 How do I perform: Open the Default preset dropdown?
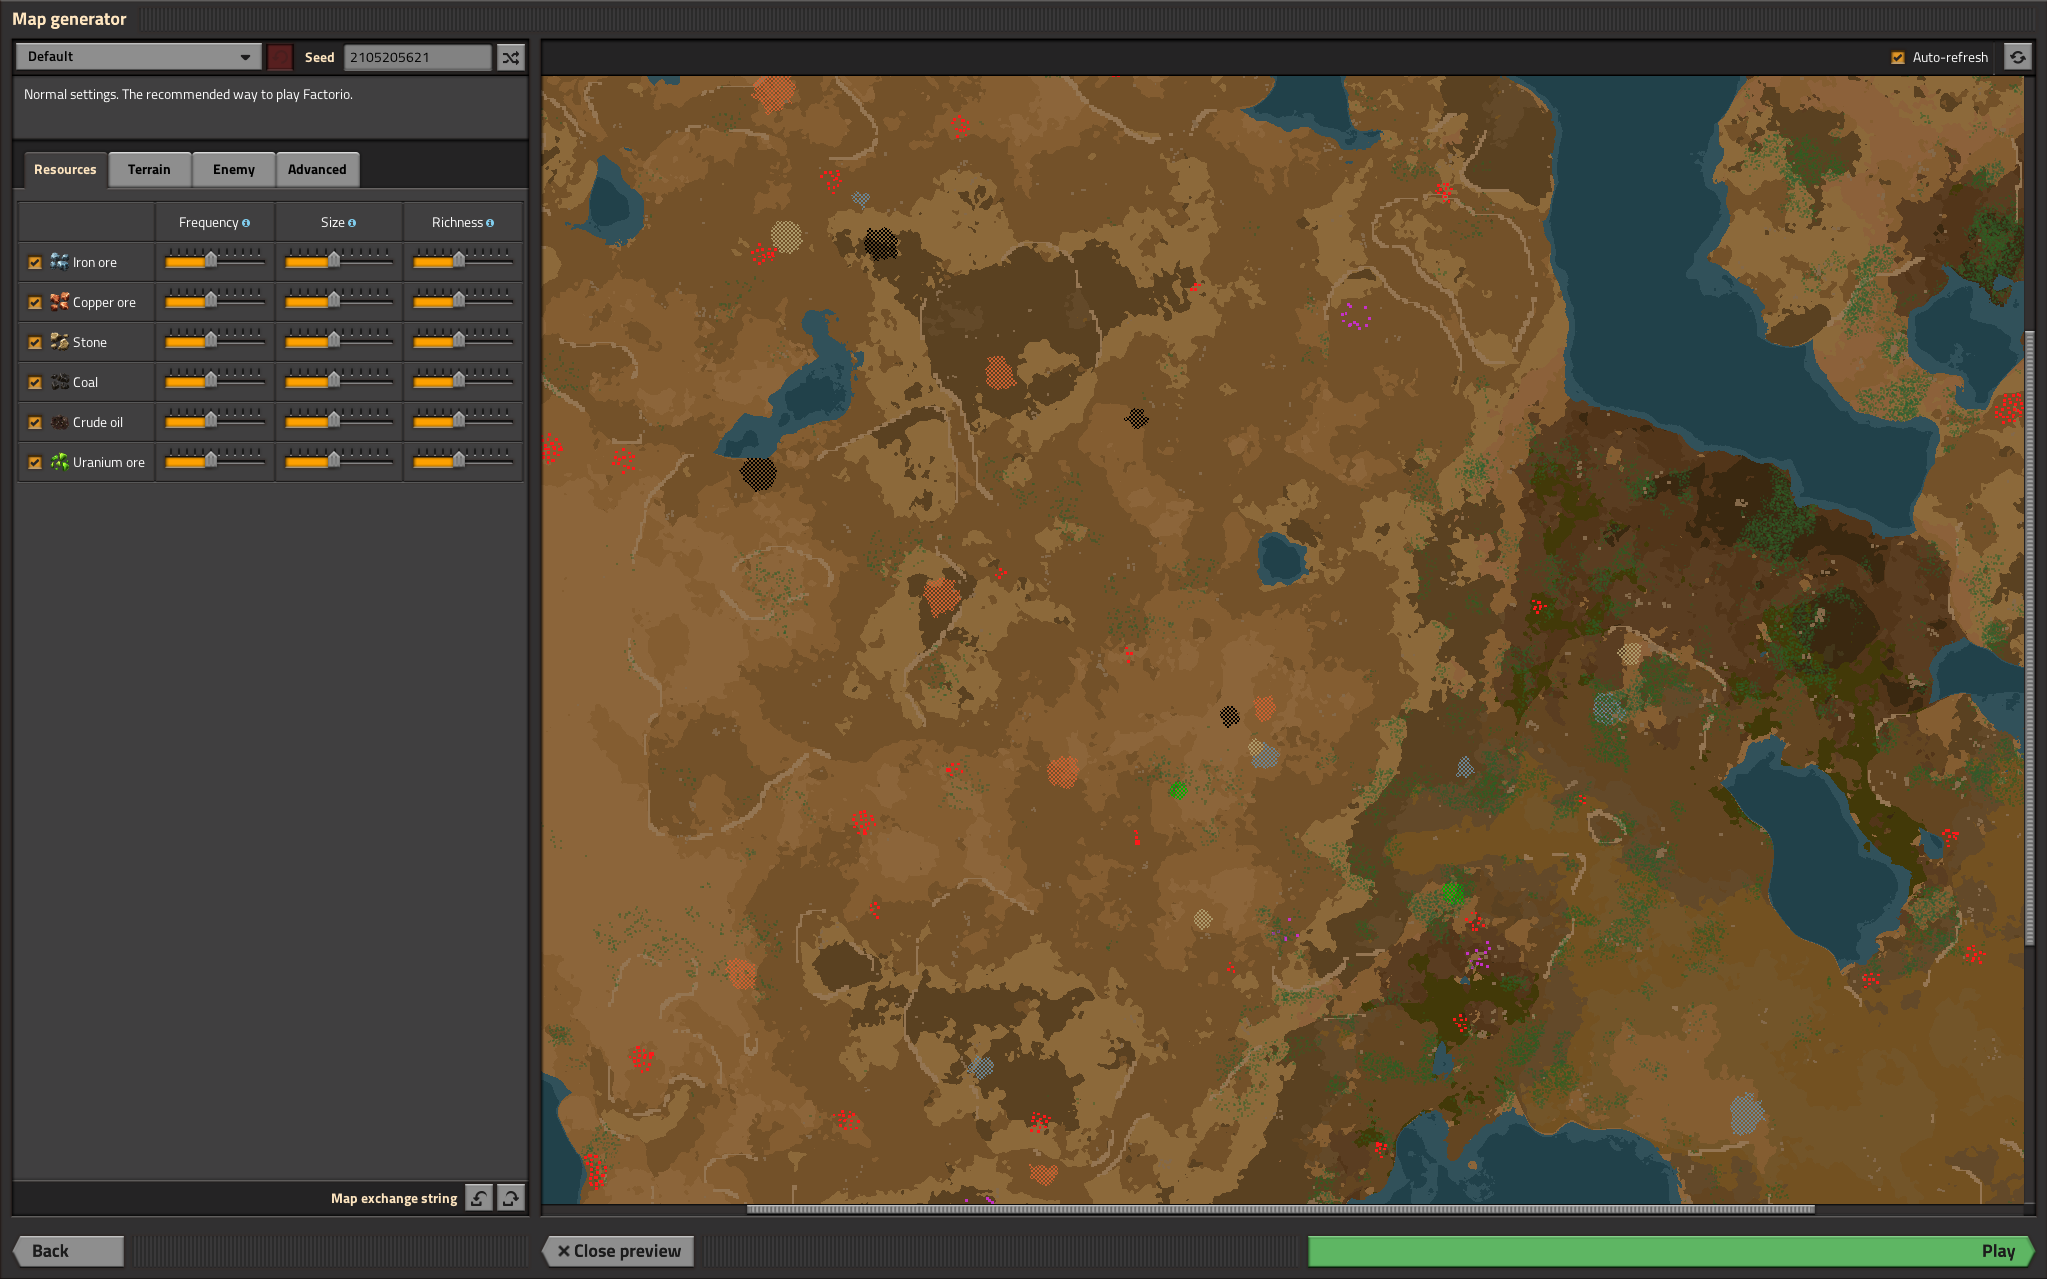point(138,57)
